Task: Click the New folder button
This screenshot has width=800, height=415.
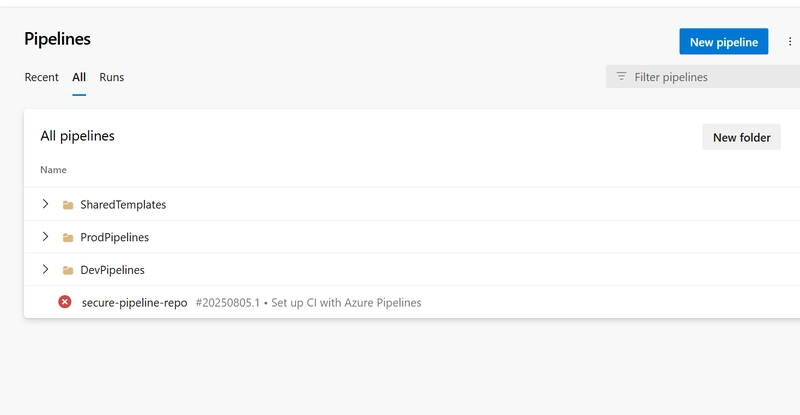Action: pyautogui.click(x=741, y=137)
